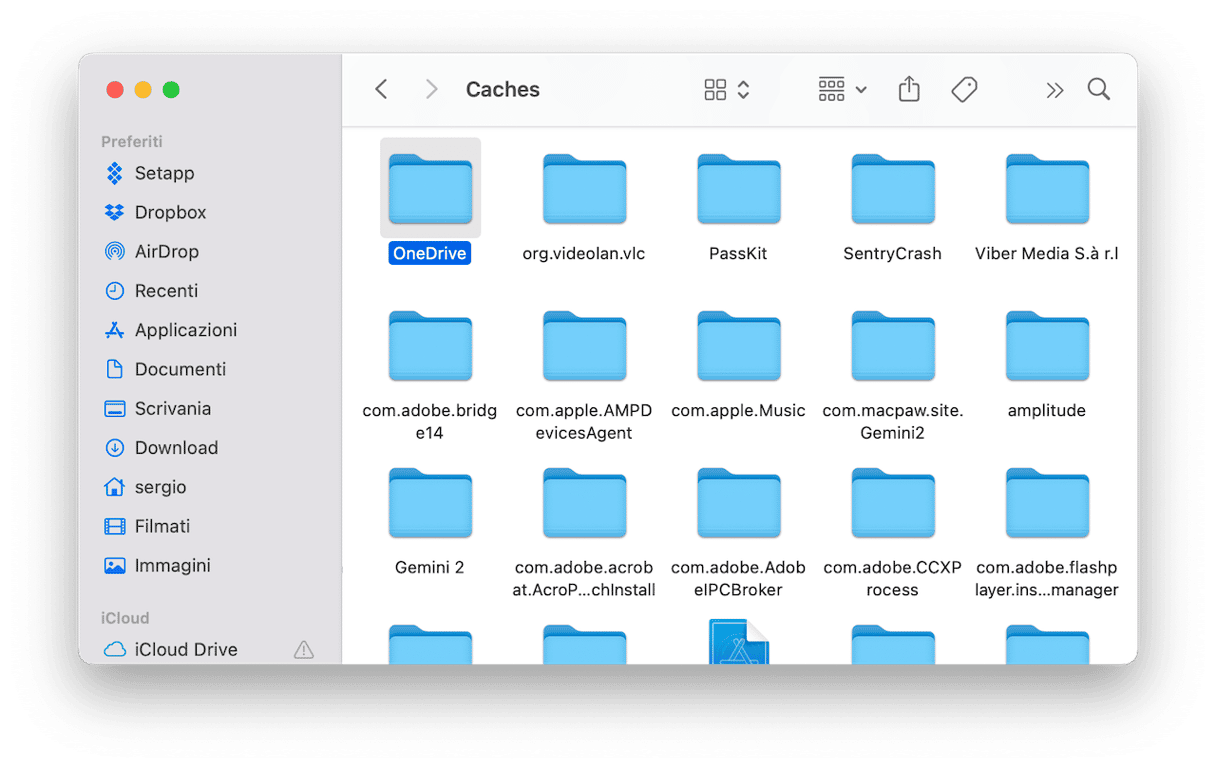Select the Xcode-style document file icon
Screen dimensions: 1216x768
click(738, 641)
